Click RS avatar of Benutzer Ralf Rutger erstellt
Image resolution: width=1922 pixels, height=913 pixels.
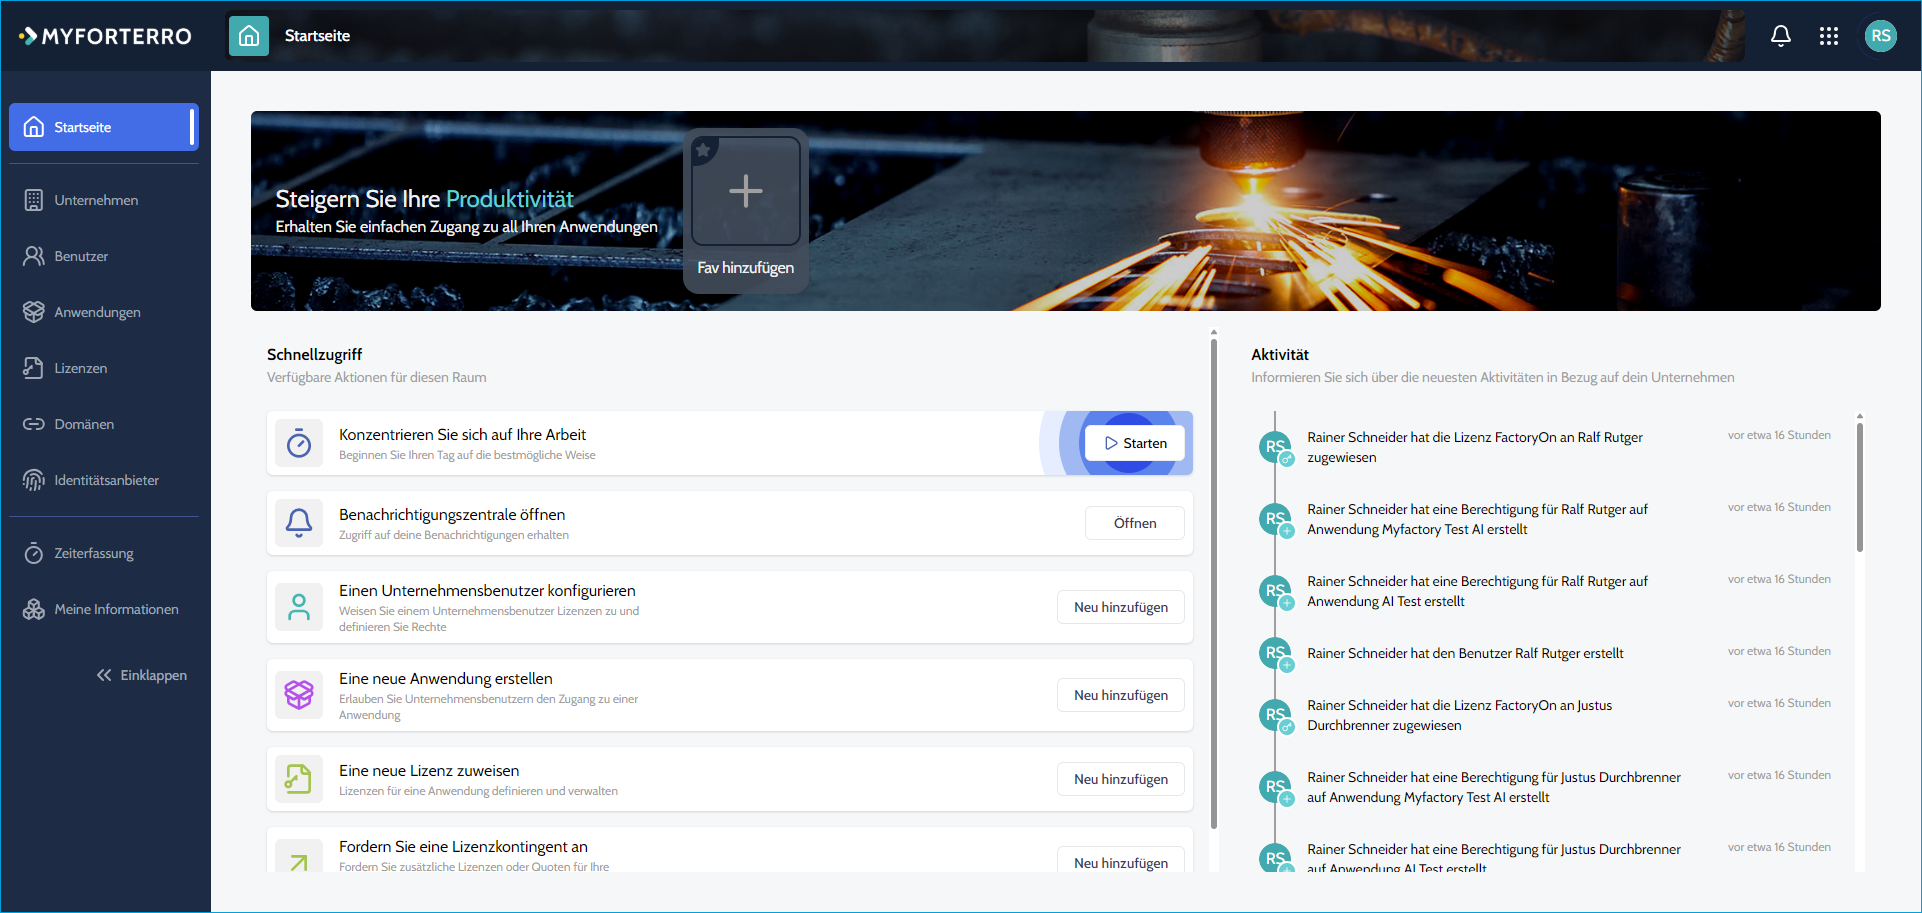tap(1275, 653)
